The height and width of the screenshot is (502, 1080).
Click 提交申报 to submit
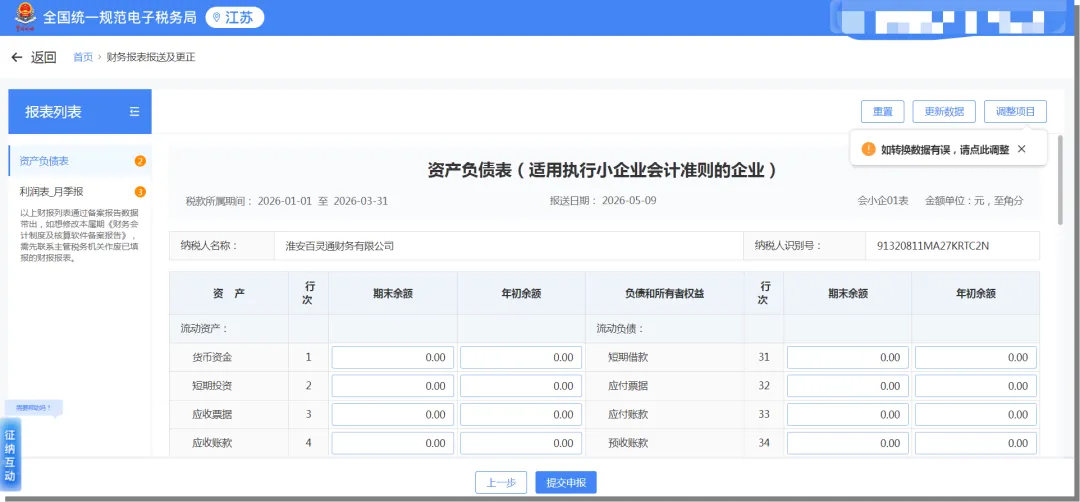pos(565,483)
